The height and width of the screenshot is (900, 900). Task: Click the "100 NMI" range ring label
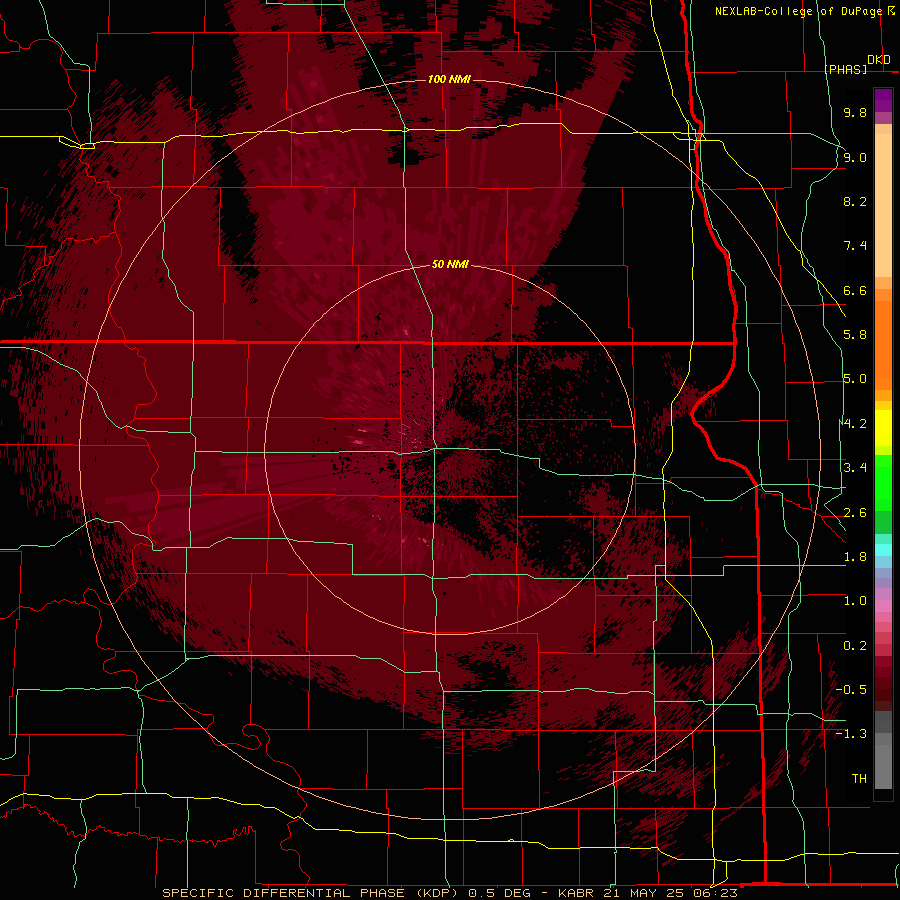click(x=449, y=79)
